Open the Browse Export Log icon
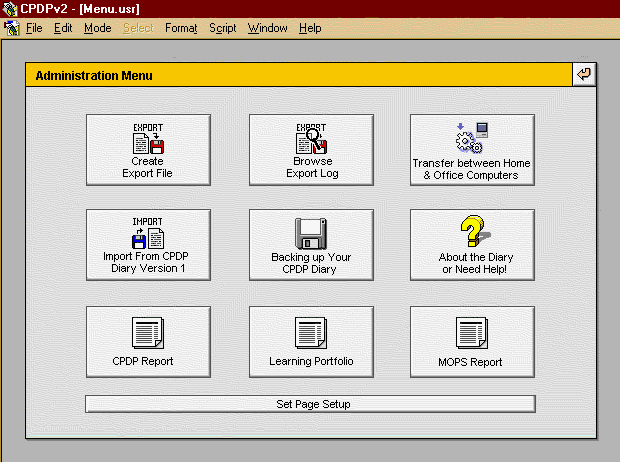 click(311, 138)
